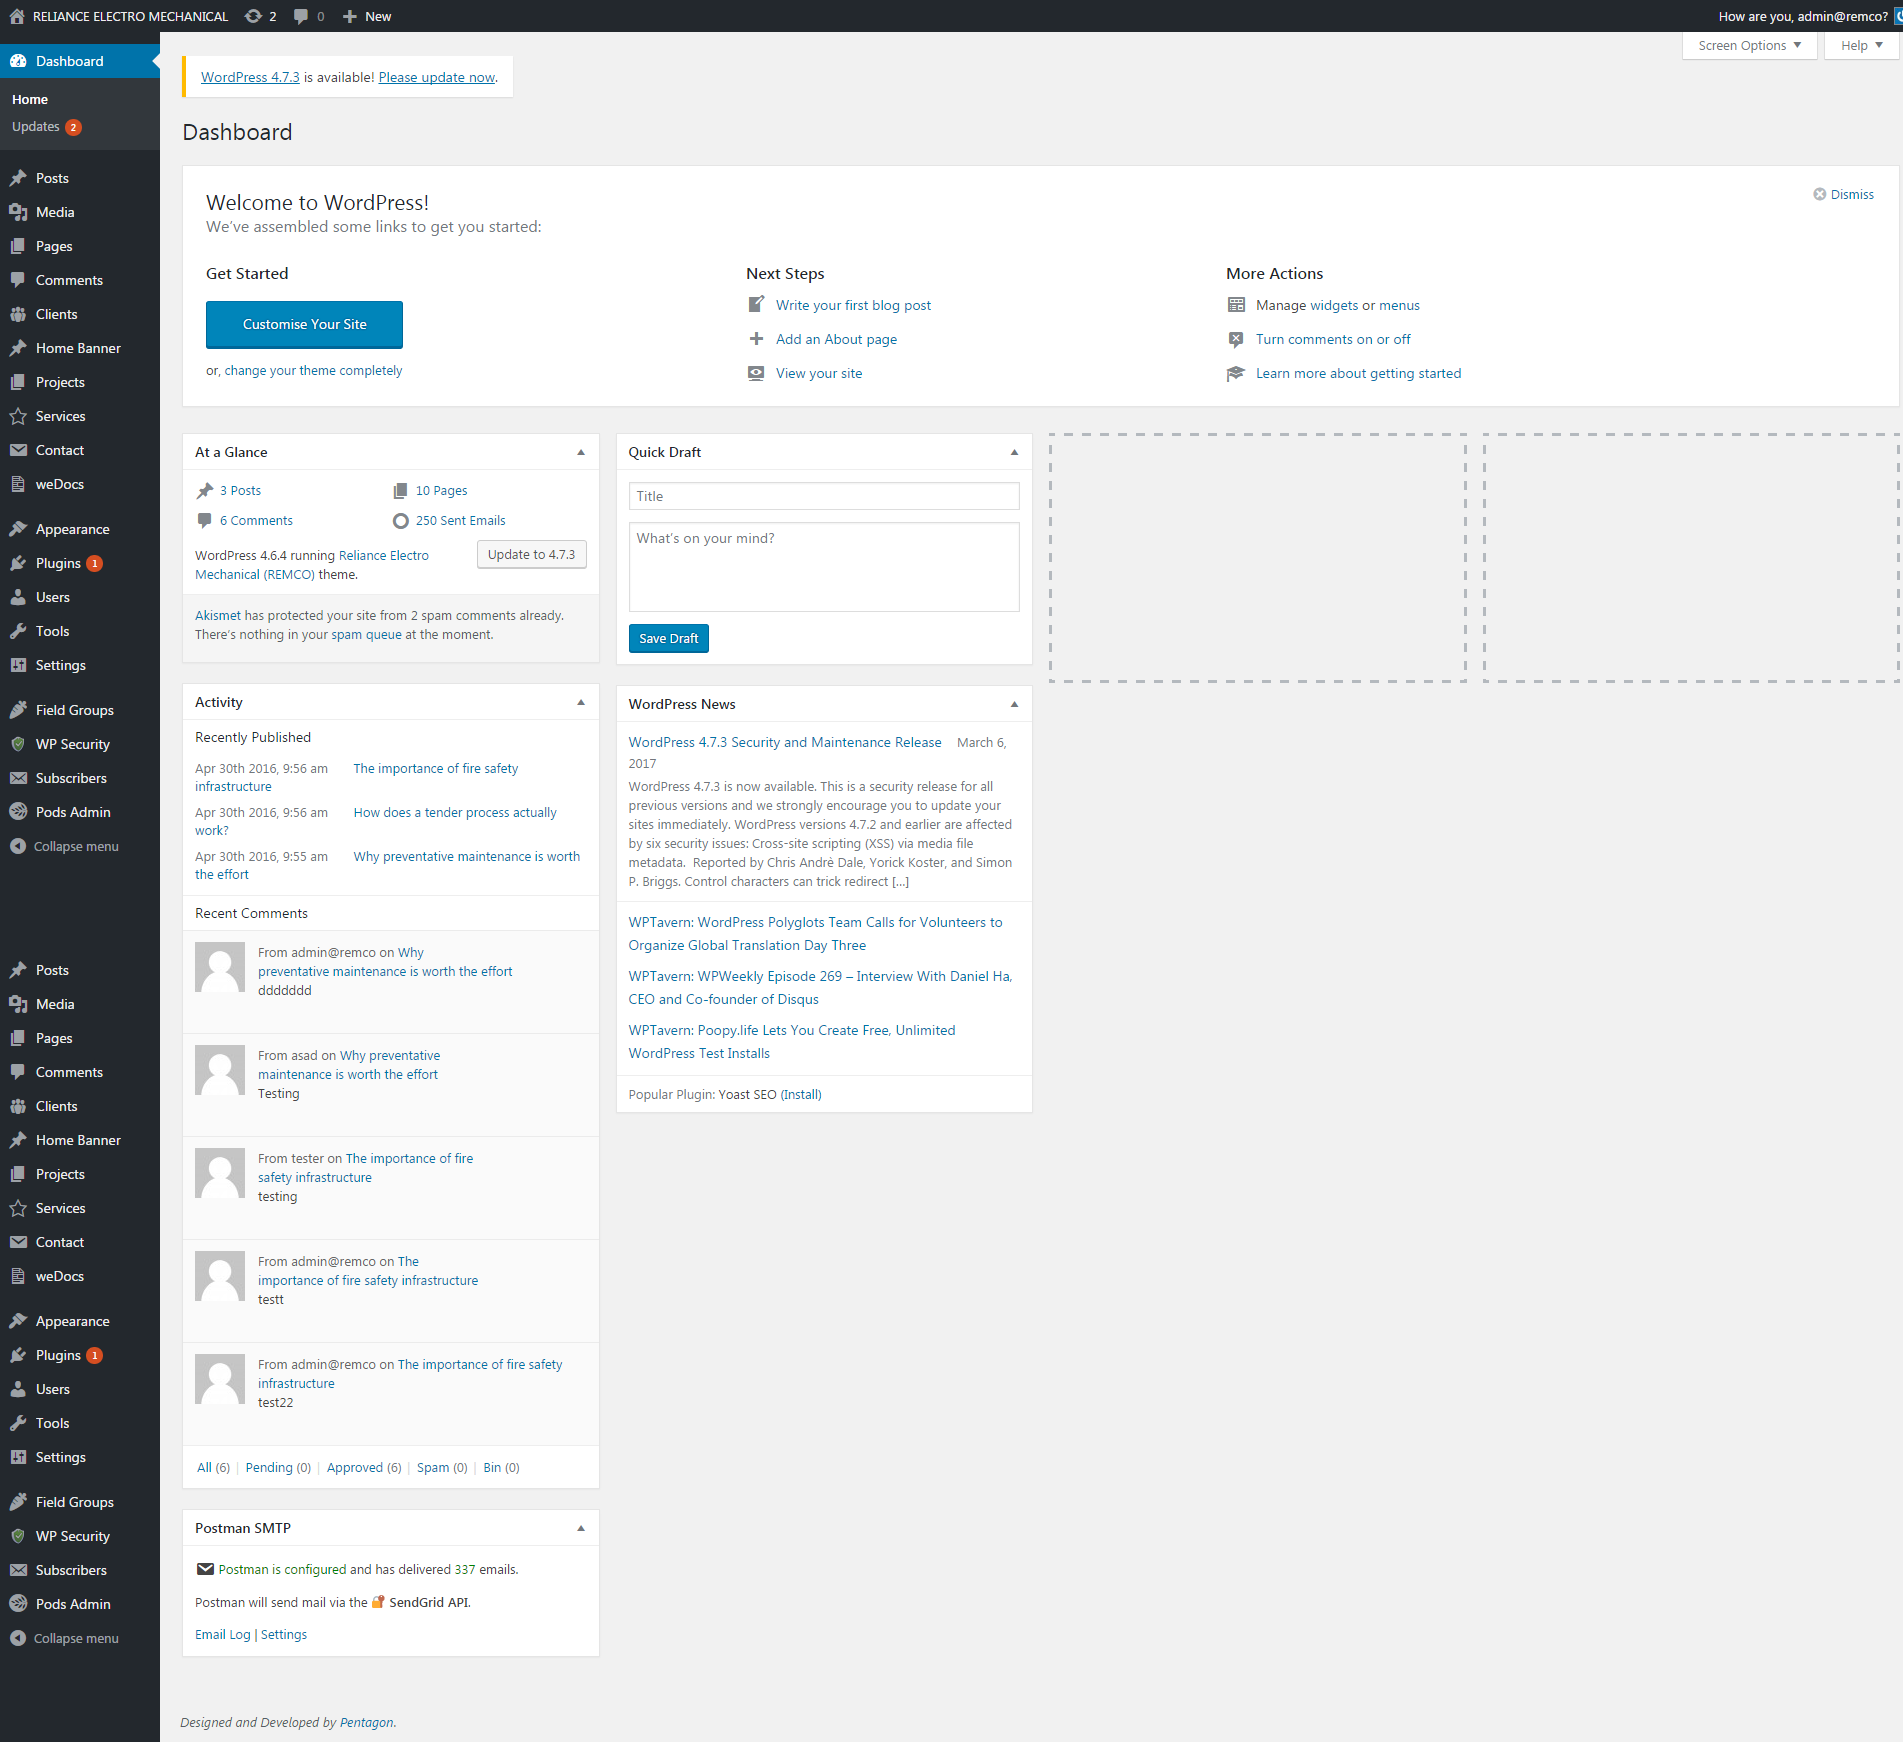Open the Home submenu item
1903x1742 pixels.
30,100
